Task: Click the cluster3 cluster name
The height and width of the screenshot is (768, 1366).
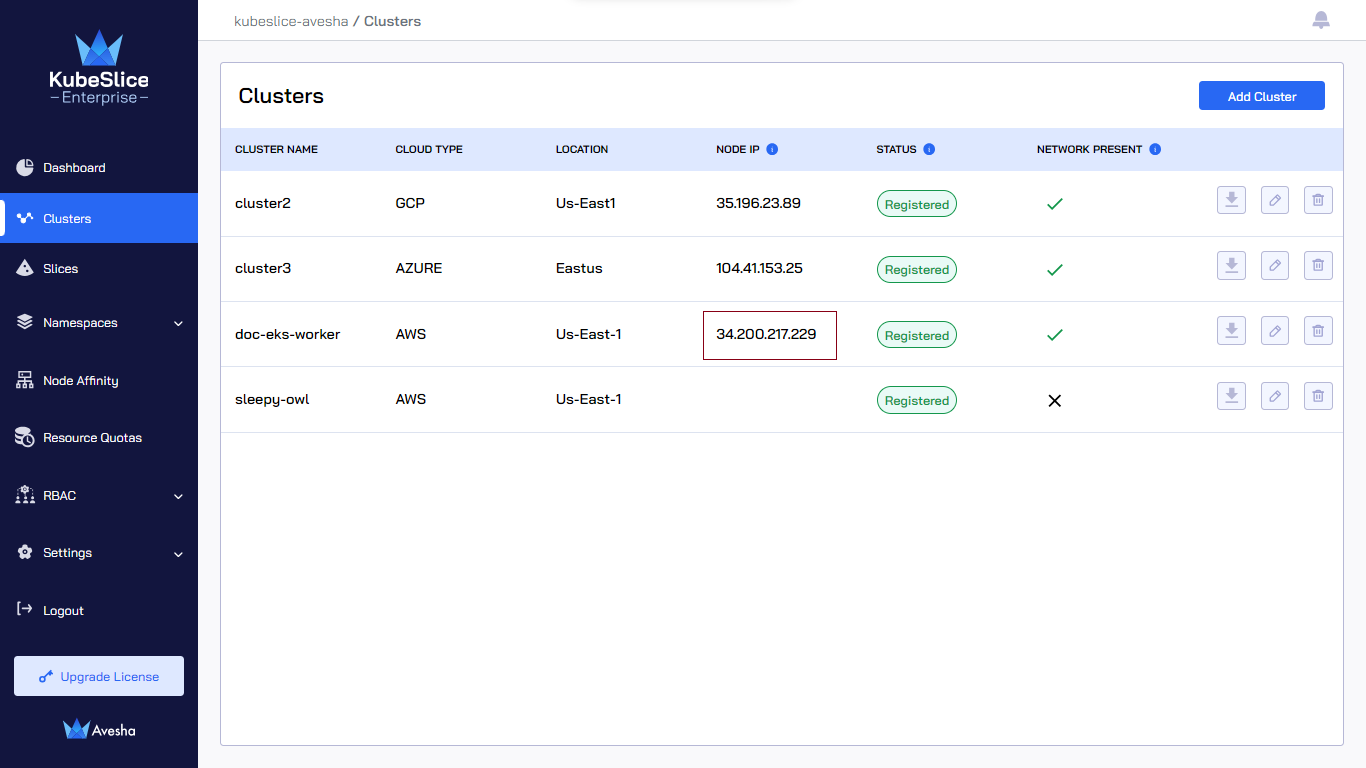Action: [263, 268]
